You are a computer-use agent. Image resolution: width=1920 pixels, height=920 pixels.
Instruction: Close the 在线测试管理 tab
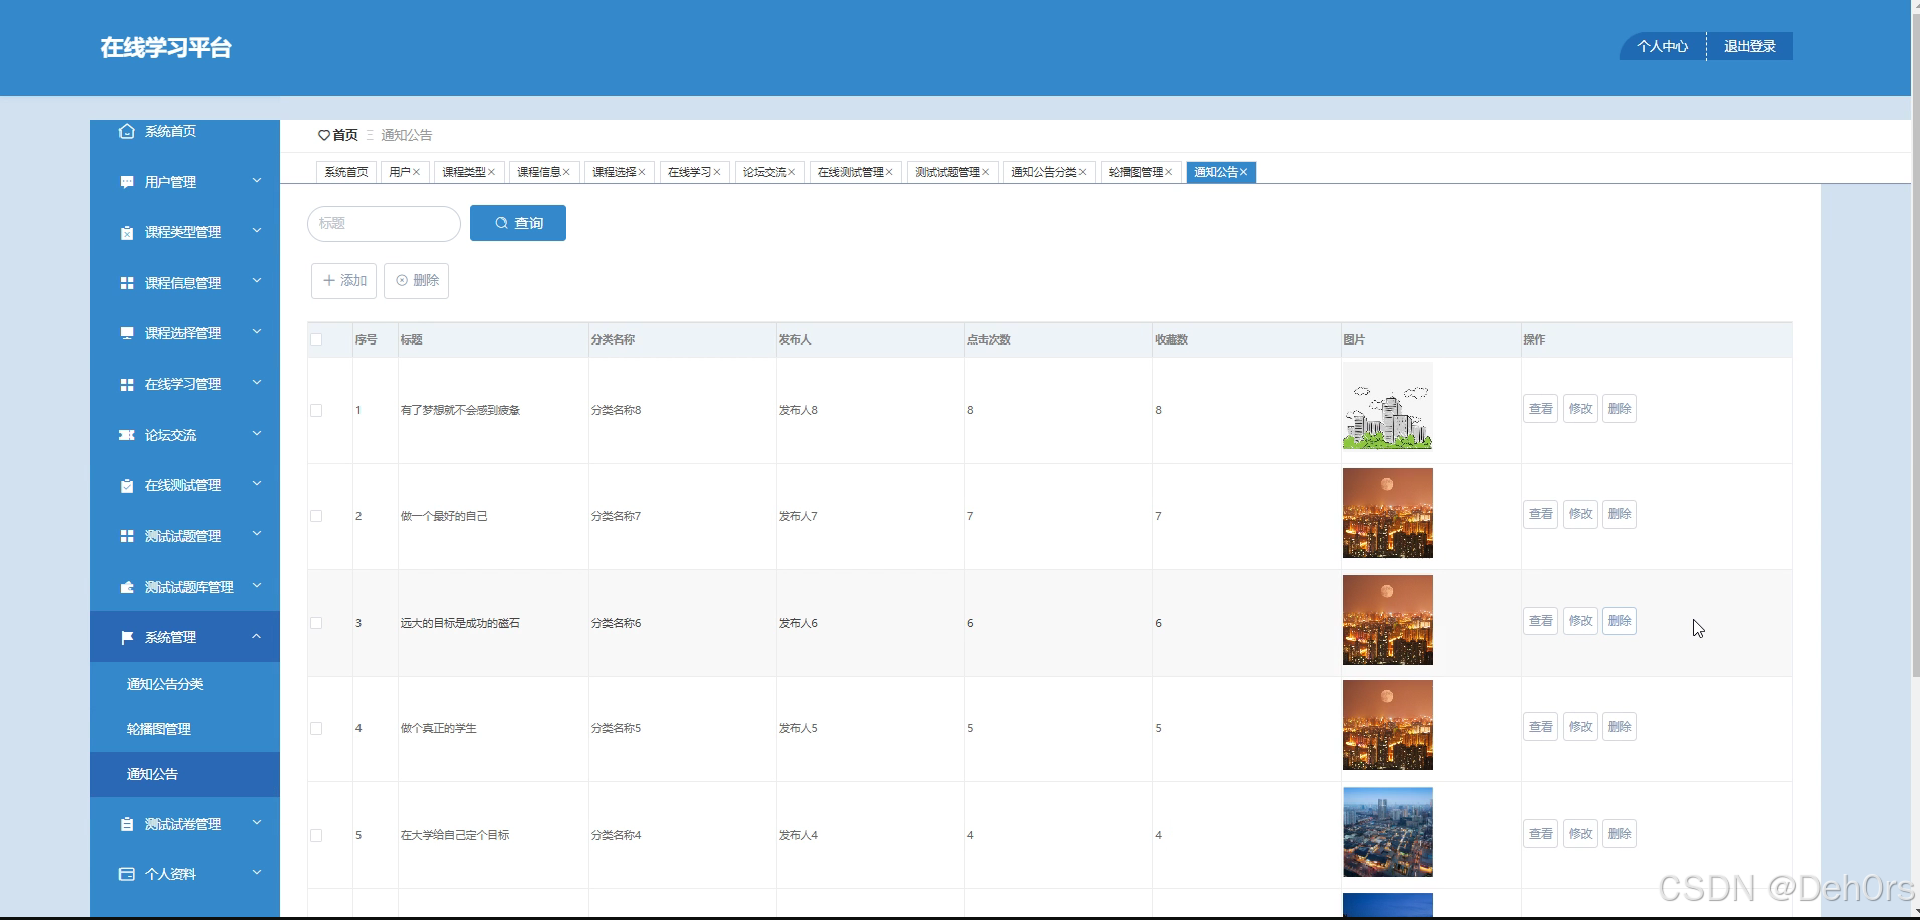tap(889, 172)
